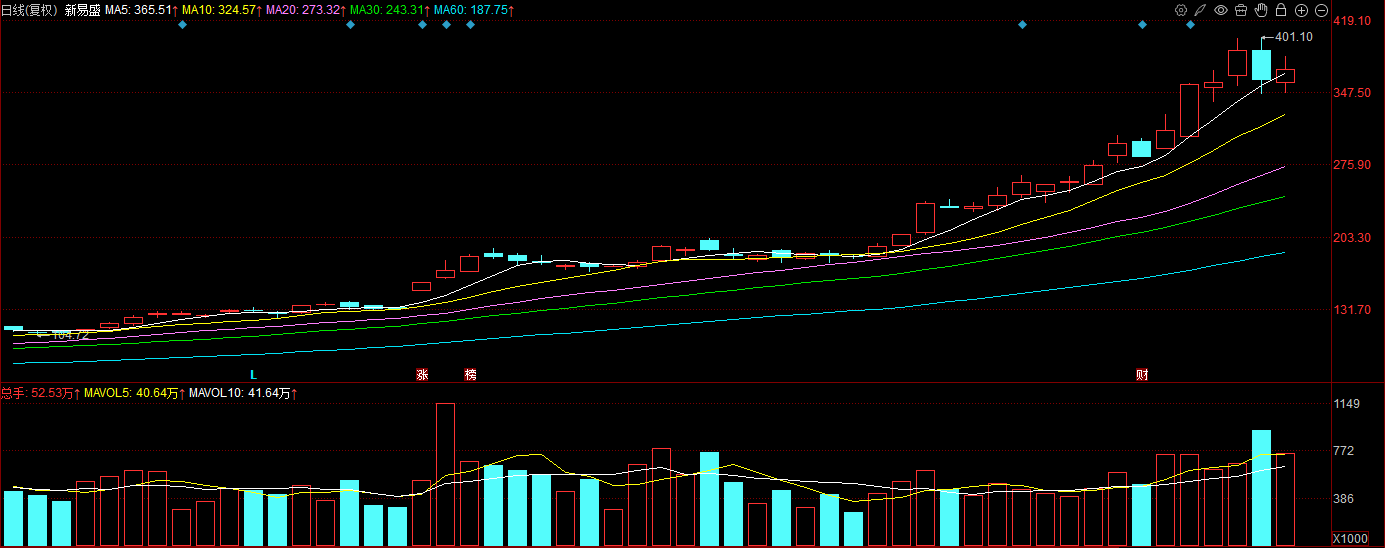The image size is (1385, 548).
Task: Click the 347.50 price axis label
Action: coord(1351,92)
